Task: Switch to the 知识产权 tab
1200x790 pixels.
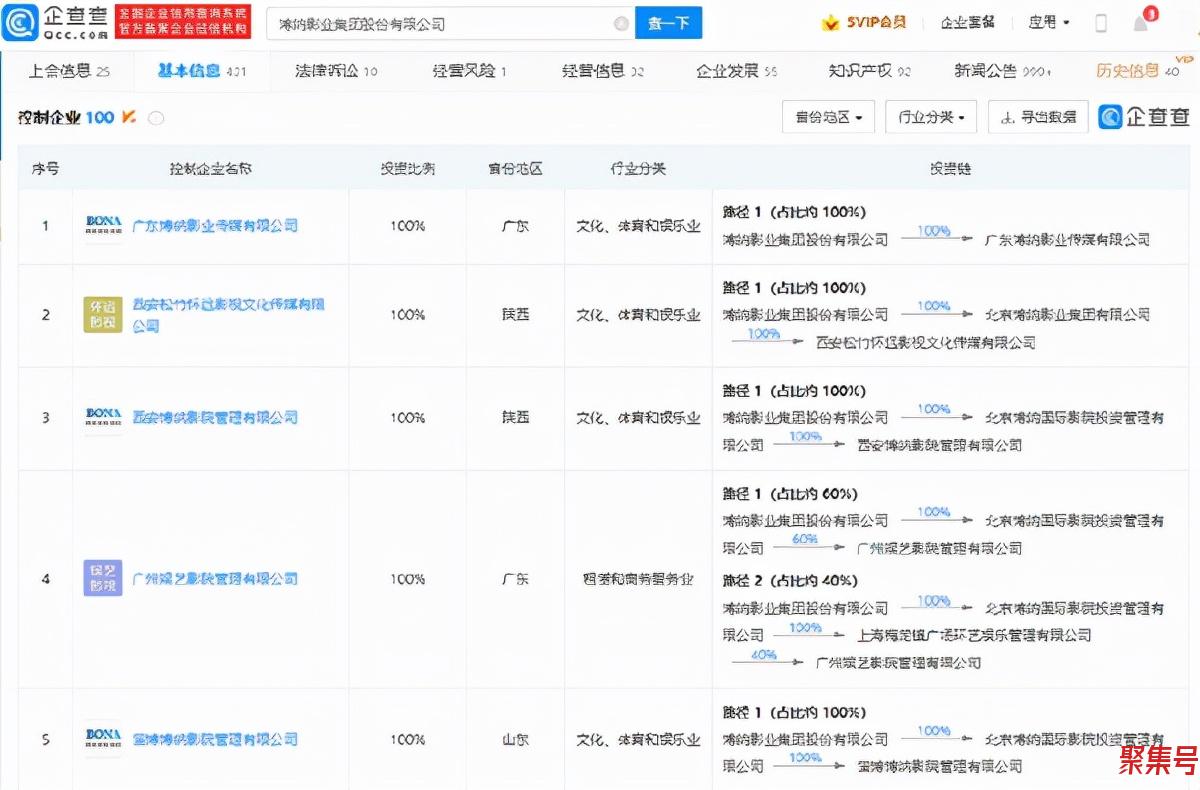Action: click(870, 71)
